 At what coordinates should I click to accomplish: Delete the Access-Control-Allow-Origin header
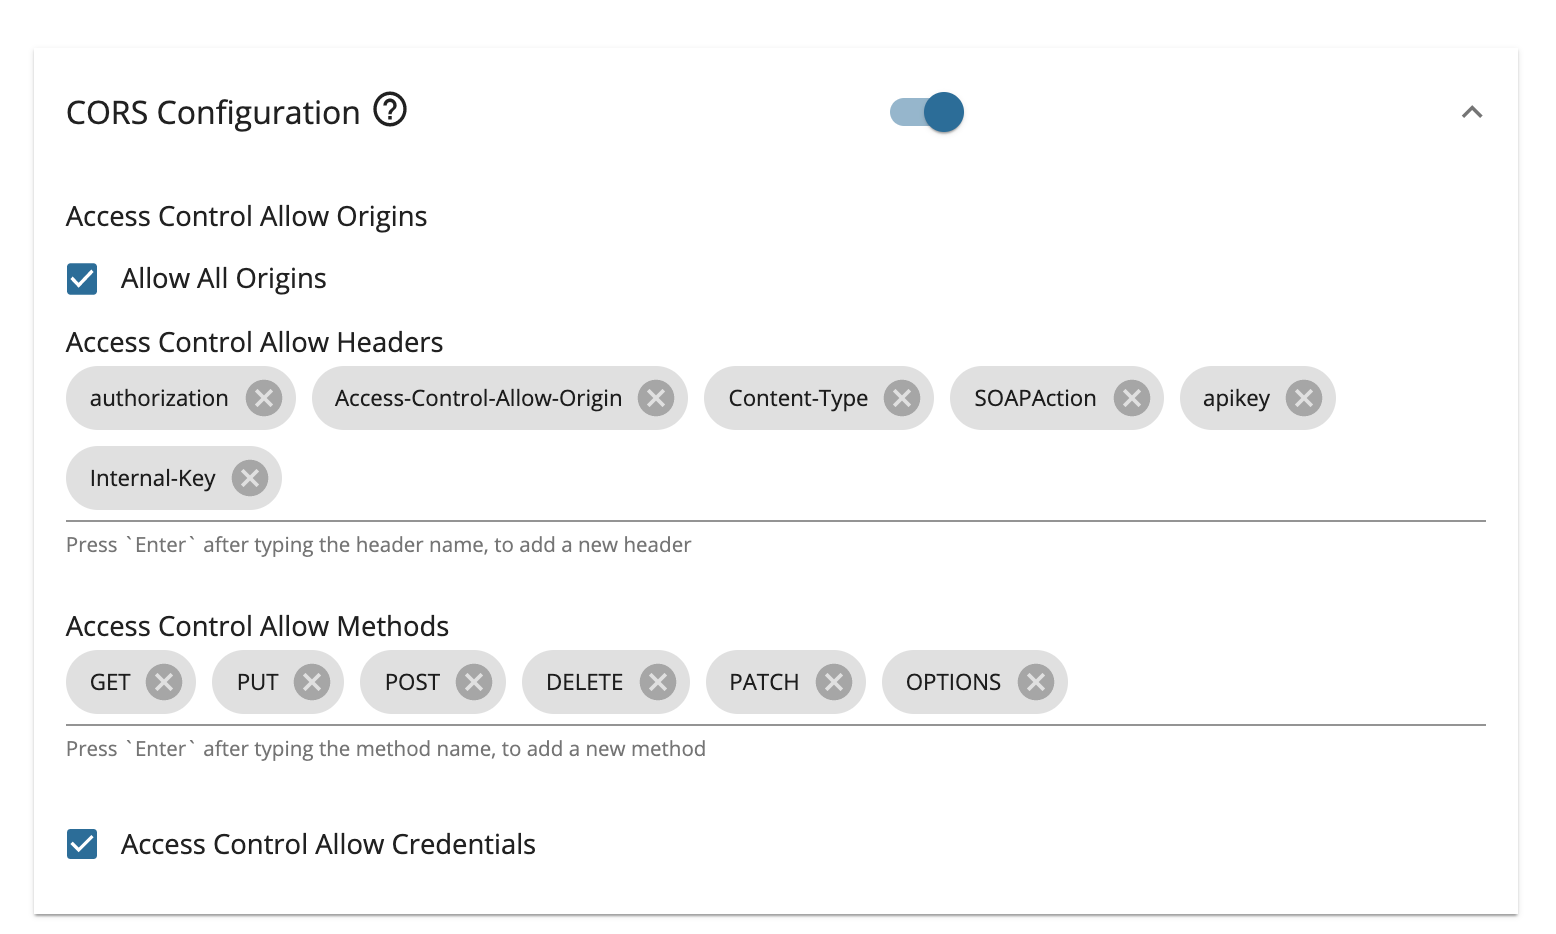pyautogui.click(x=656, y=397)
